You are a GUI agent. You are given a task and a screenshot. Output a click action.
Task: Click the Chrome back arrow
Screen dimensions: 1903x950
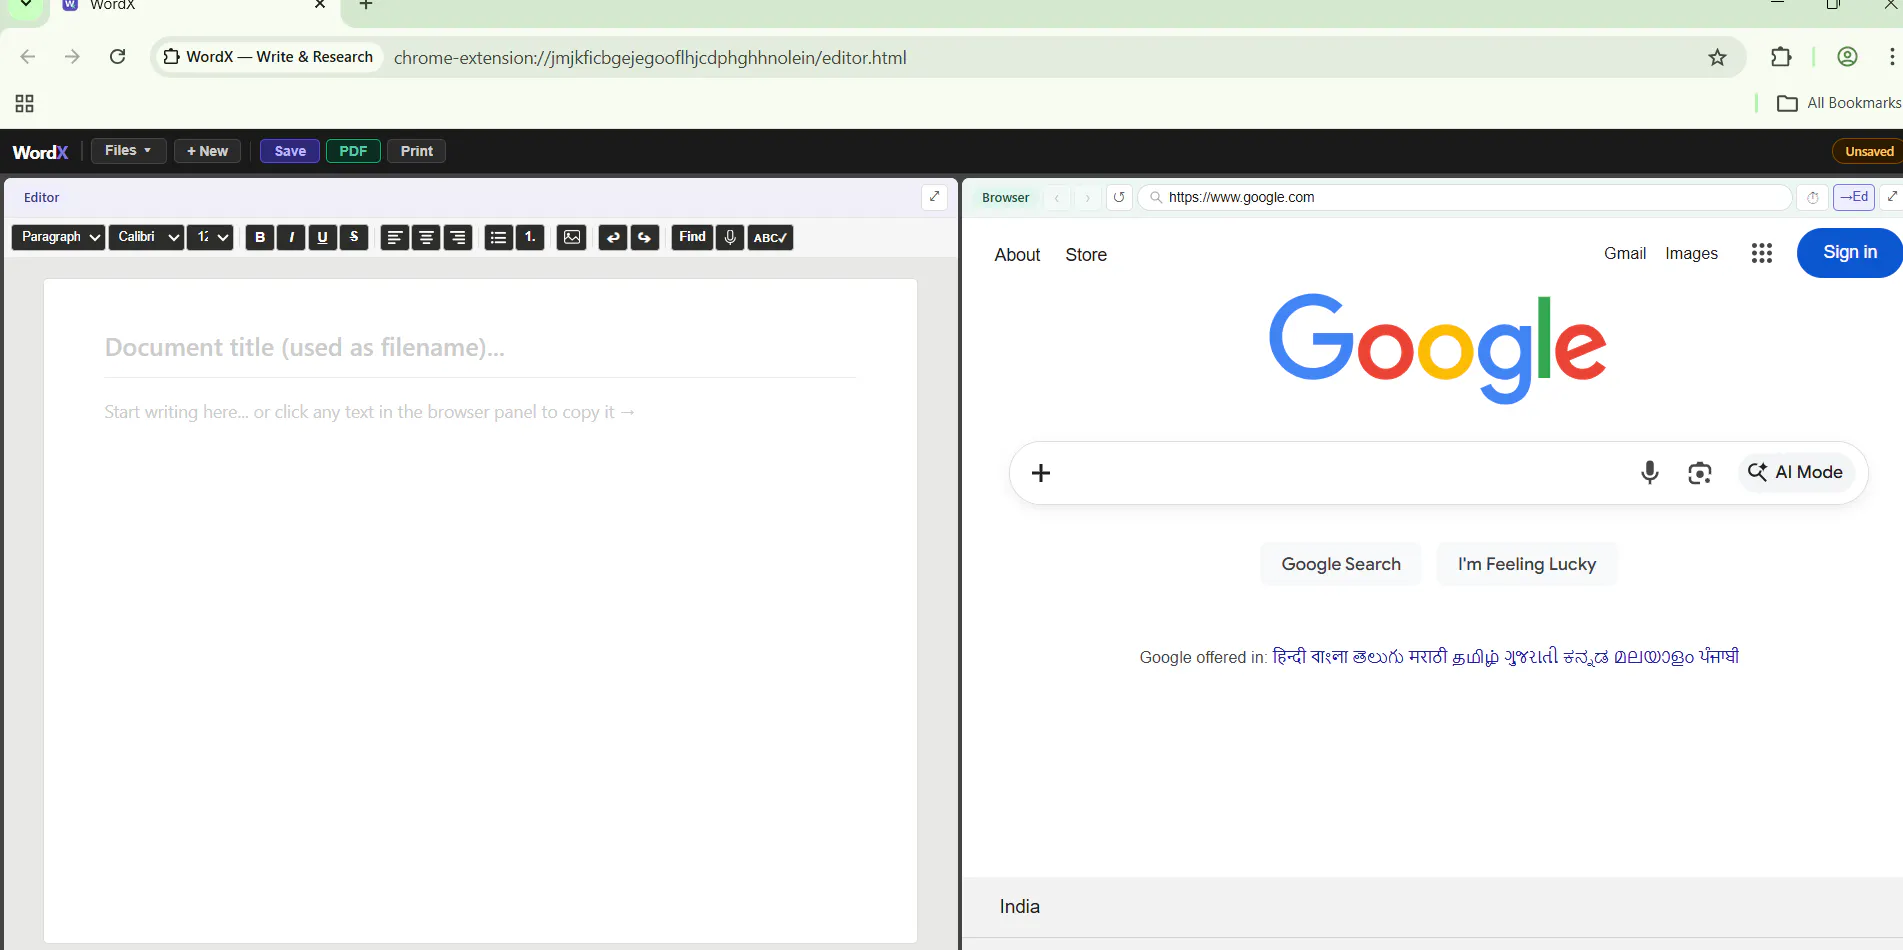tap(28, 57)
